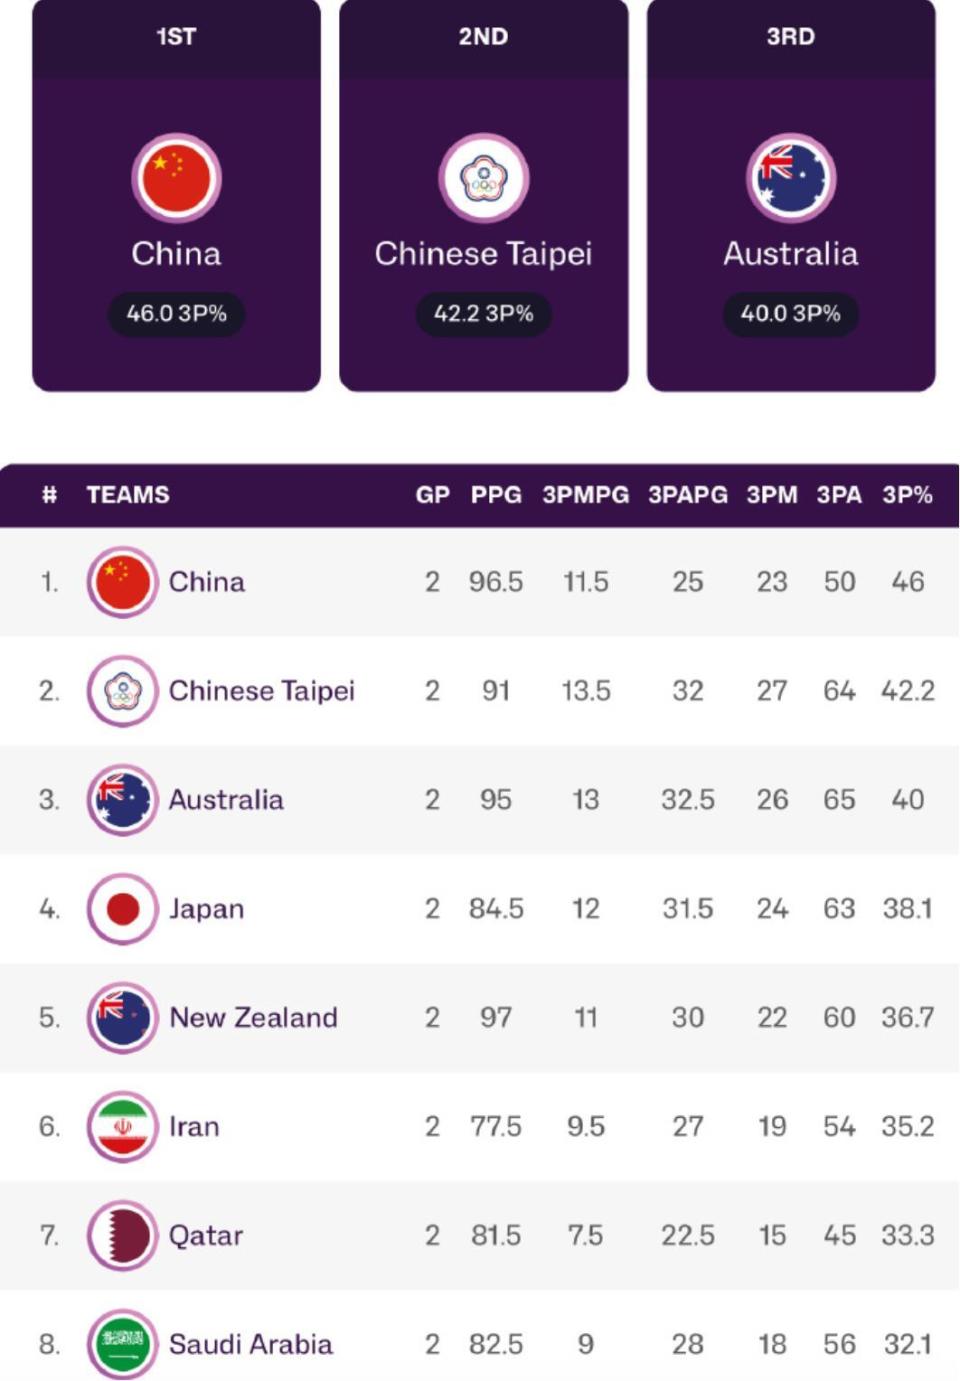Click Chinese Taipei's flag in the 2nd place card
The image size is (960, 1381).
[x=483, y=178]
